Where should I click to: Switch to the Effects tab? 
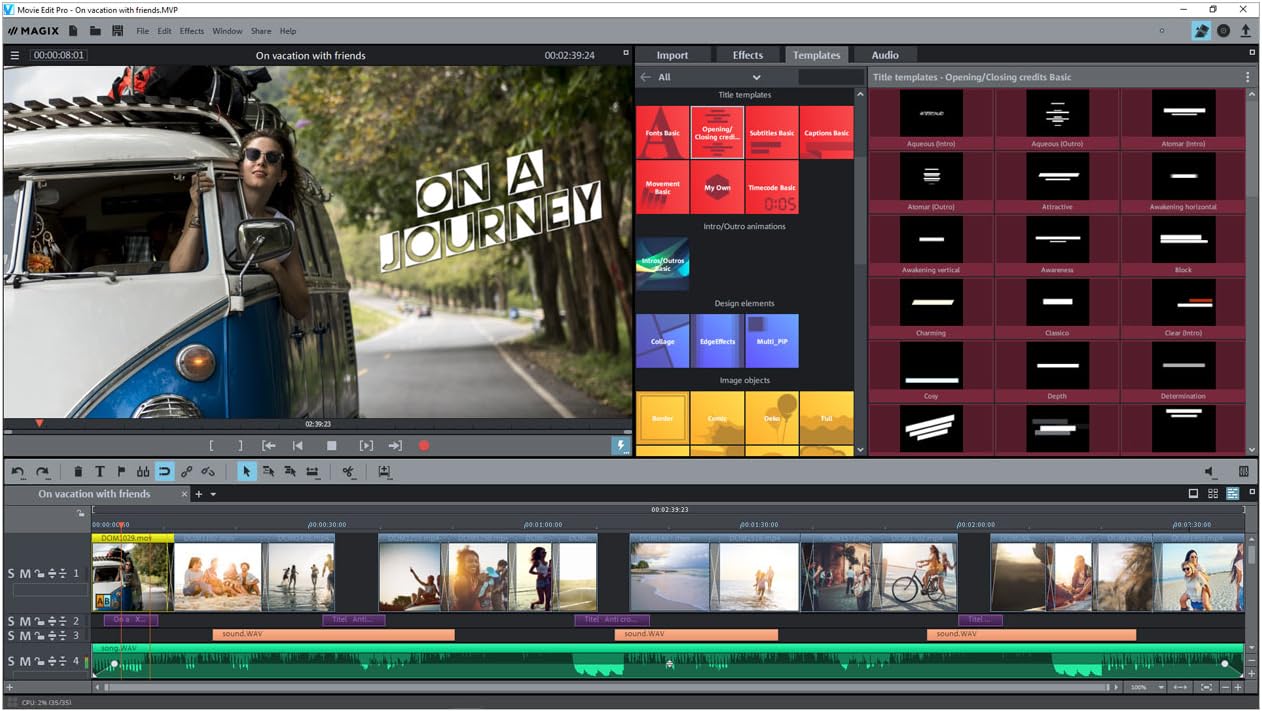tap(747, 55)
